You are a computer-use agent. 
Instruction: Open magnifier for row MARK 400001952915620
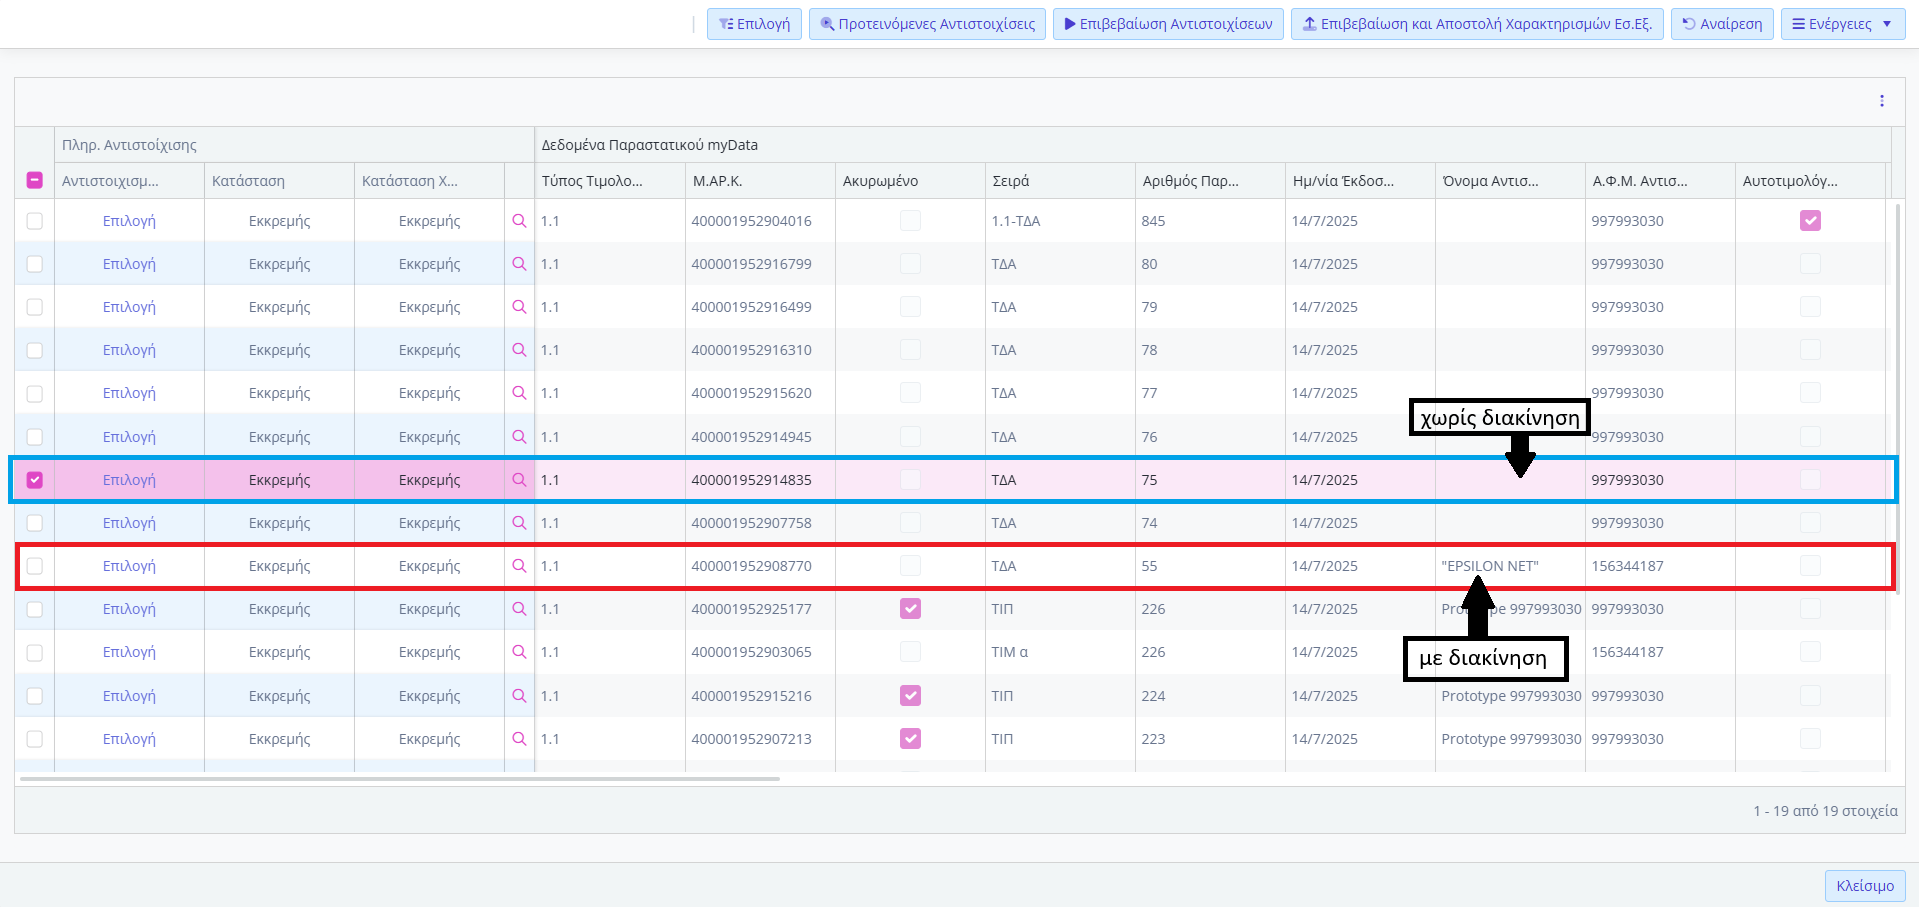(519, 393)
